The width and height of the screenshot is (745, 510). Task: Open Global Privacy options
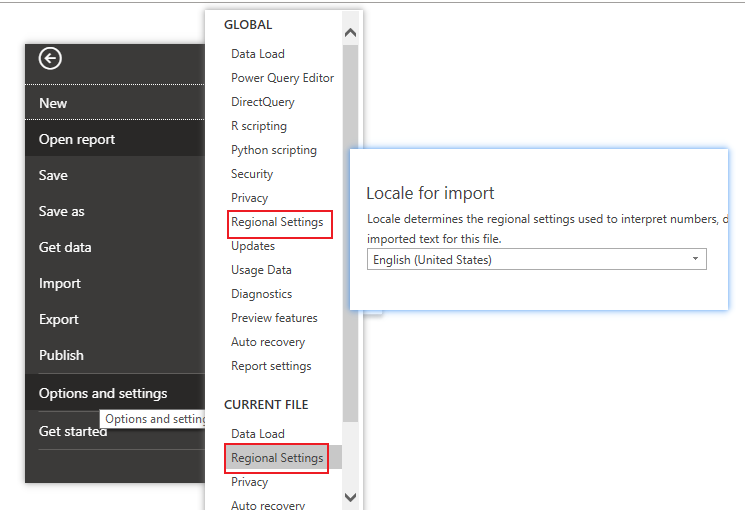pyautogui.click(x=249, y=198)
